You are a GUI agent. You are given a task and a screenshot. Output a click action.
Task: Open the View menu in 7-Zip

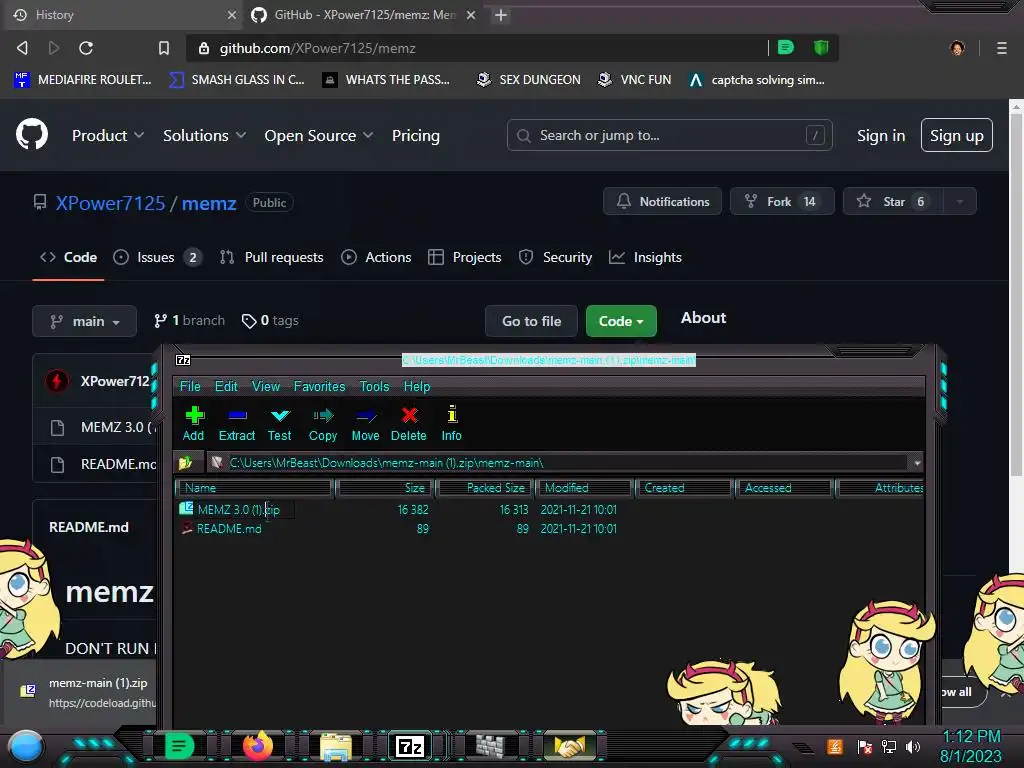point(266,387)
